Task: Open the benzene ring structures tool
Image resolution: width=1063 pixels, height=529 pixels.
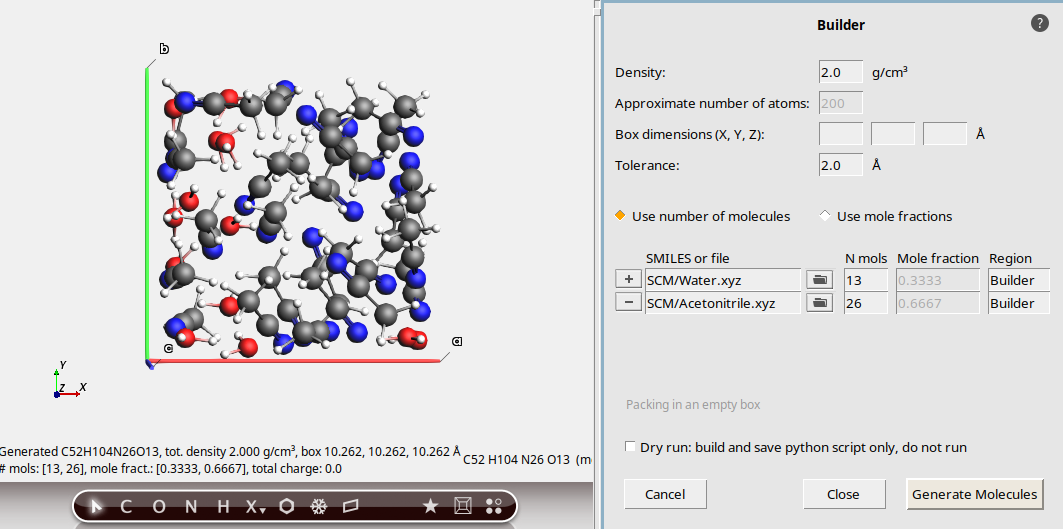Action: (x=287, y=507)
